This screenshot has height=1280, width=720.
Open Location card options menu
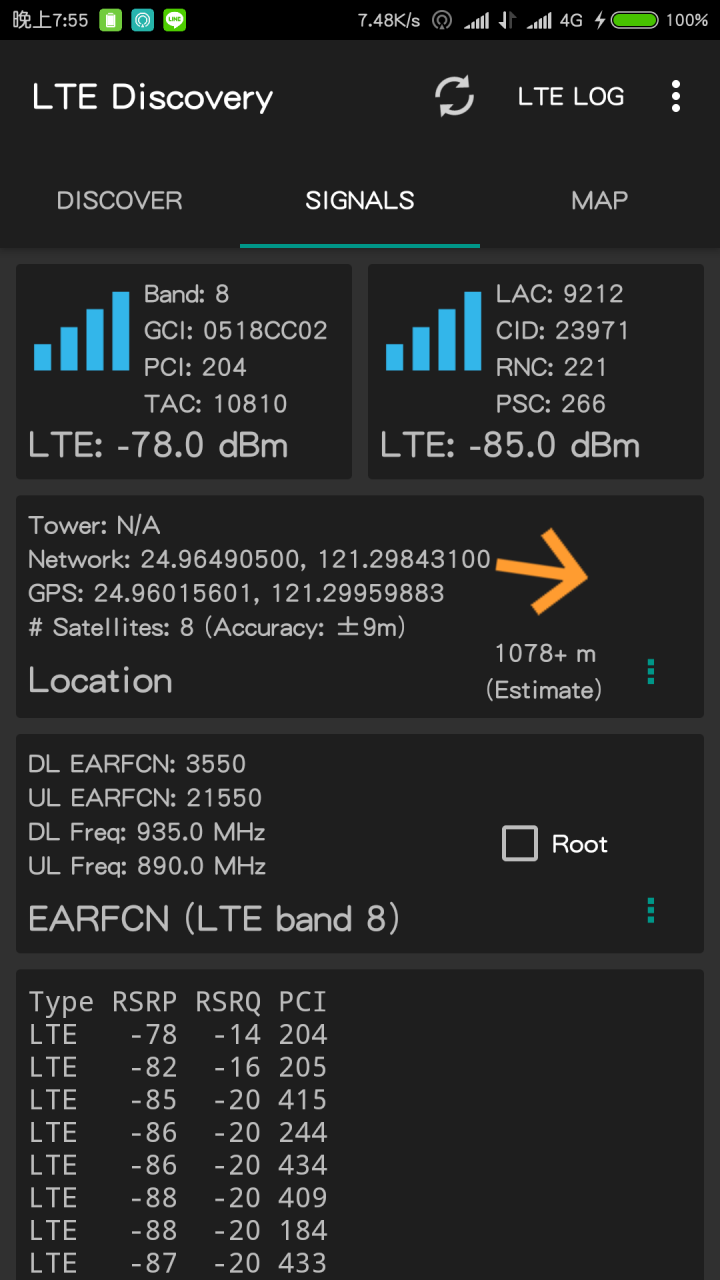click(651, 671)
